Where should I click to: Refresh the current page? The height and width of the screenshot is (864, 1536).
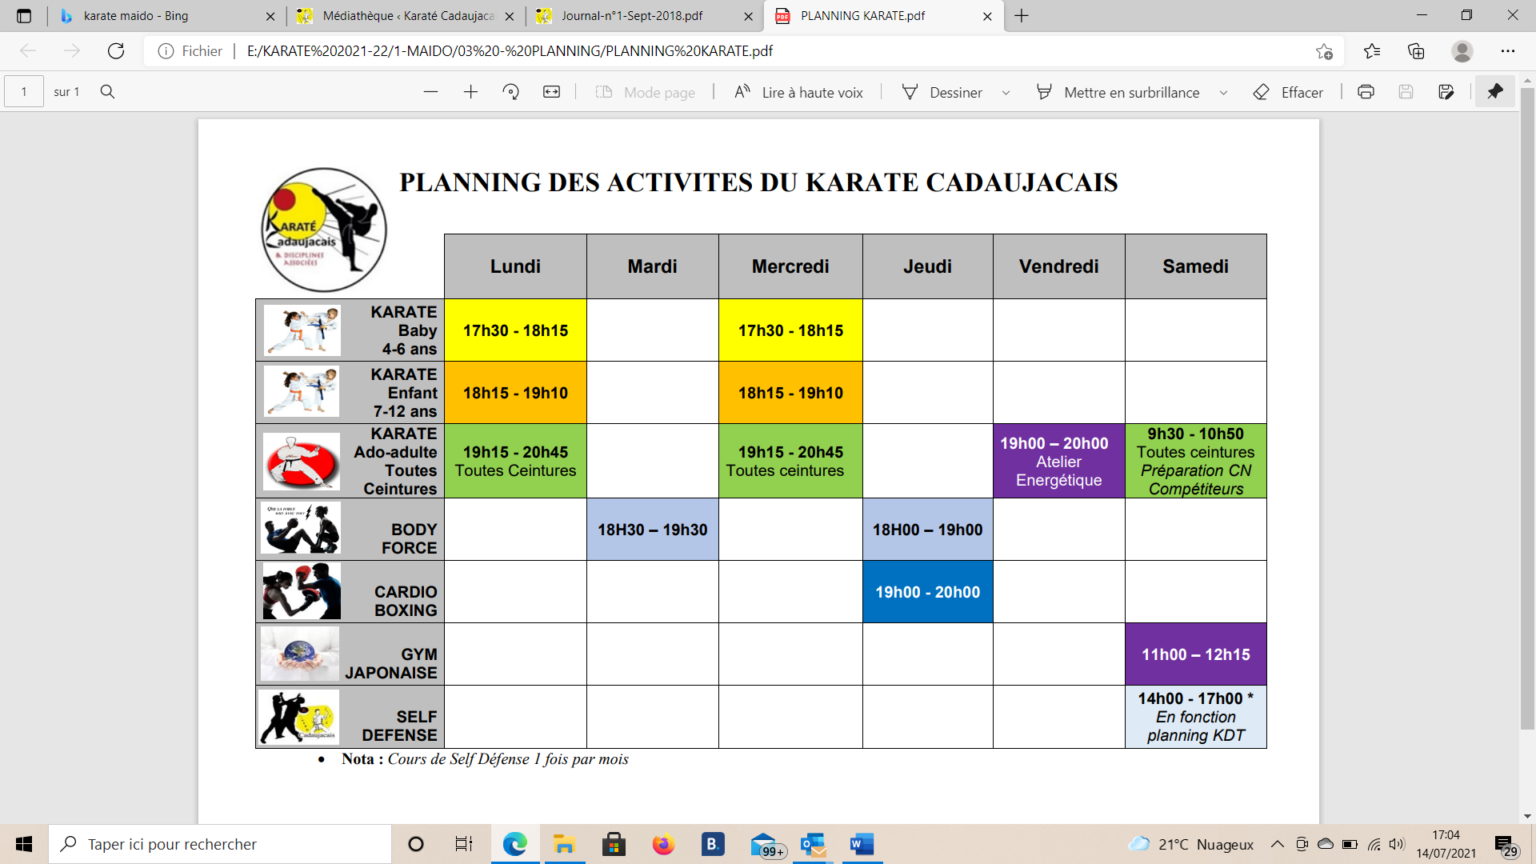pyautogui.click(x=116, y=51)
